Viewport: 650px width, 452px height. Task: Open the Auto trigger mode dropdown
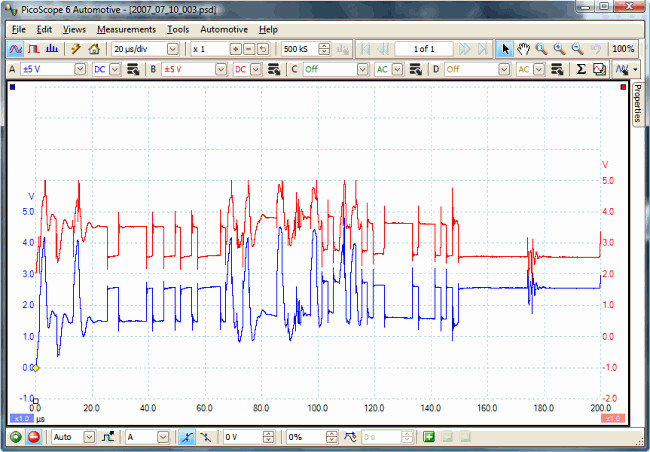(x=88, y=437)
